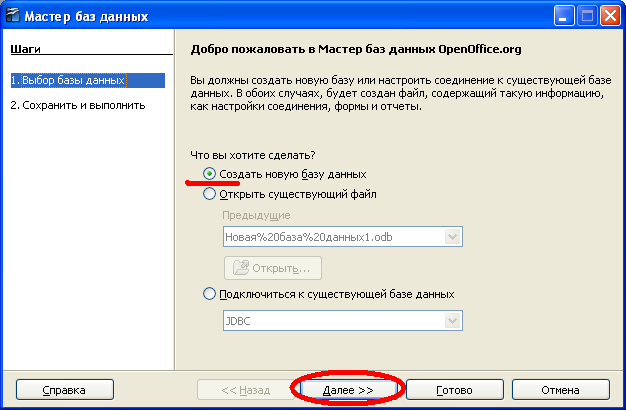Choose Открыть существующий файл radio button
626x410 pixels.
tap(209, 194)
